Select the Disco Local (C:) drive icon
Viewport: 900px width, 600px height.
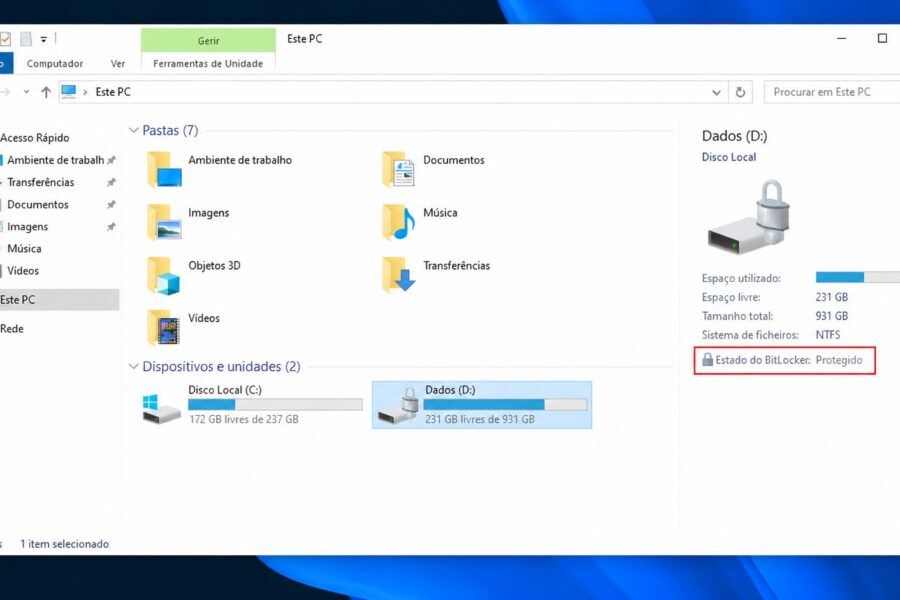161,408
